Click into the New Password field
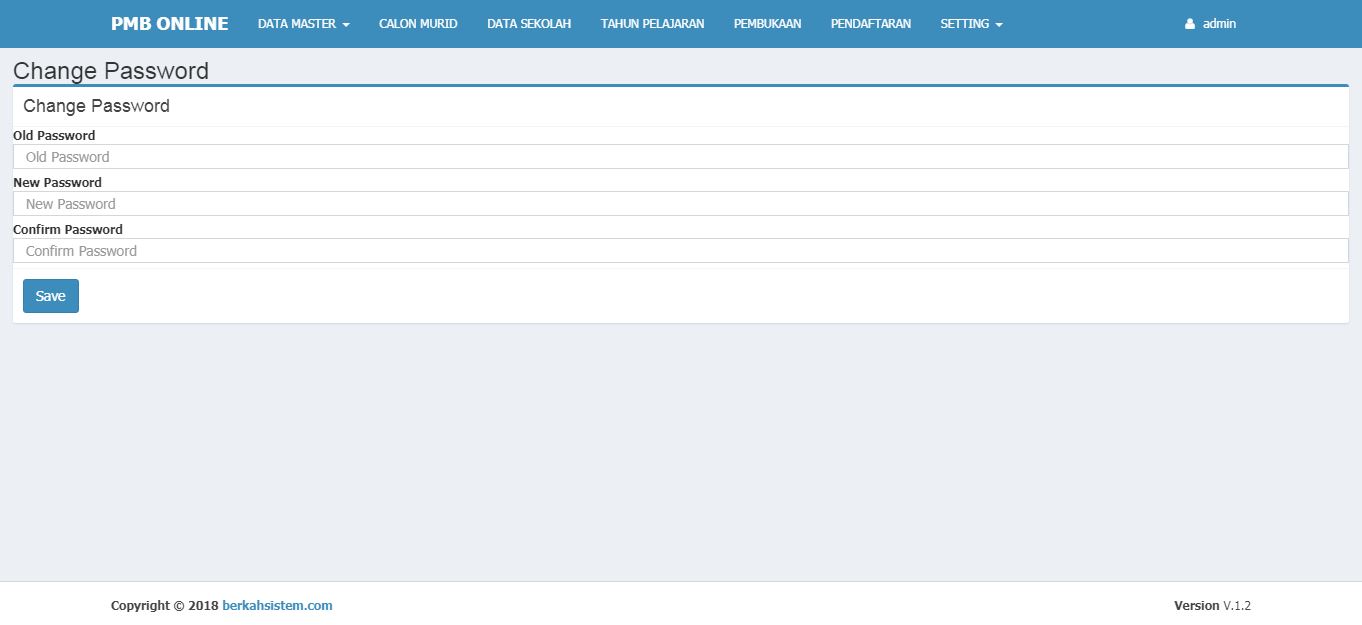Screen dimensions: 1362x625 point(680,204)
